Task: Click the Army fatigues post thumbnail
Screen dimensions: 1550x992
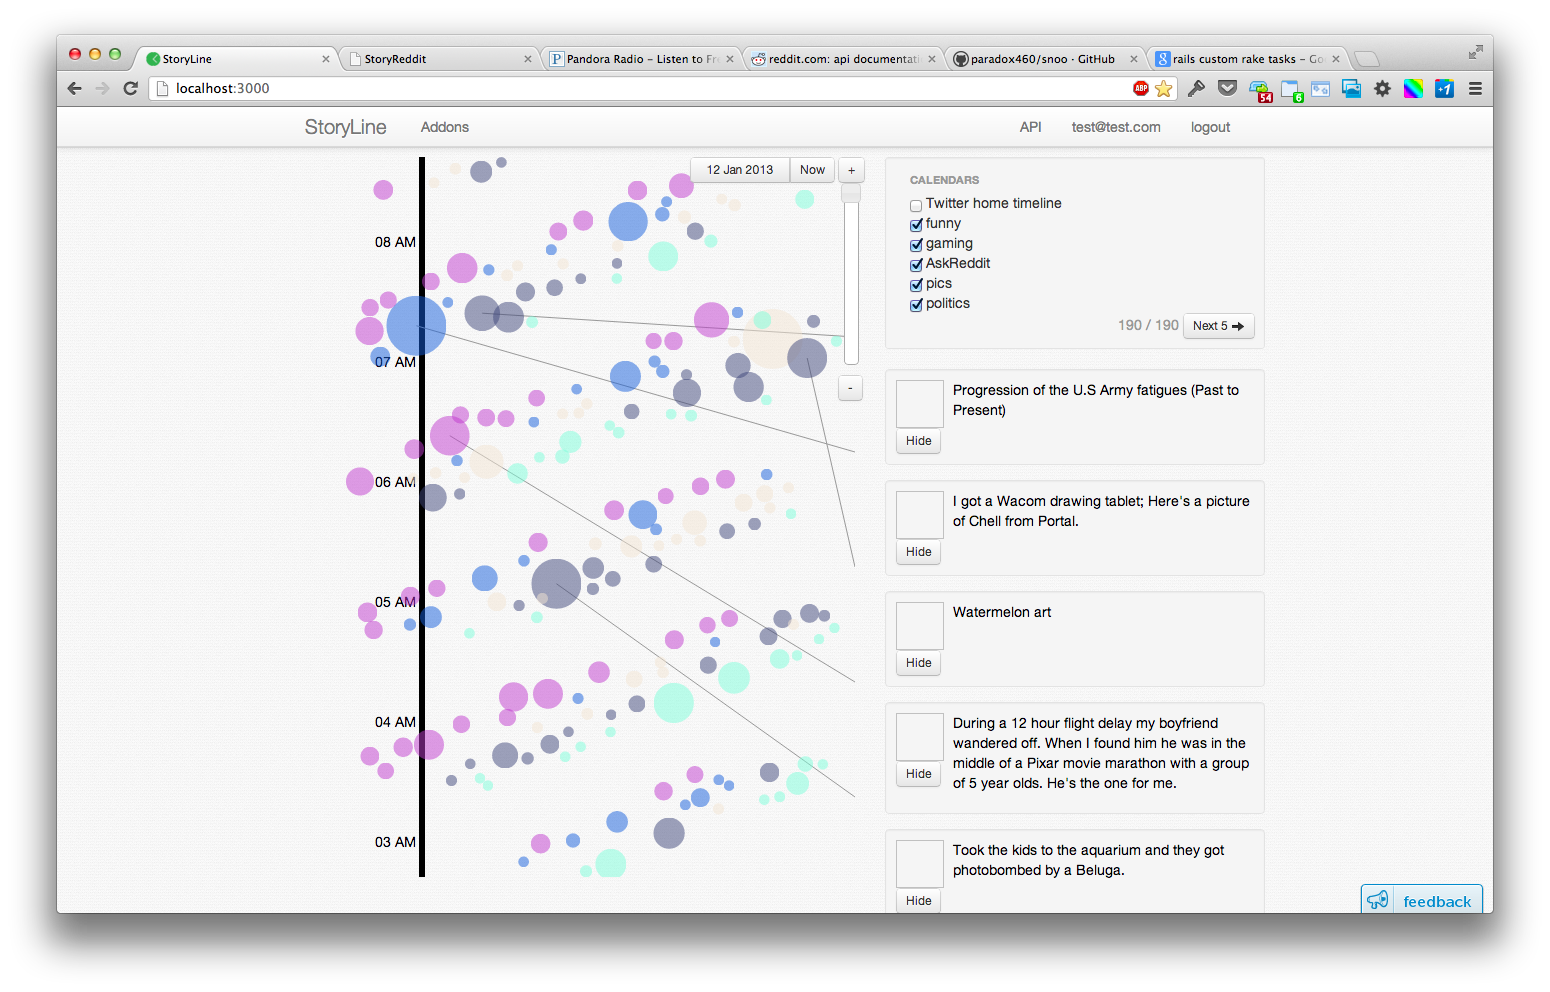Action: [x=919, y=404]
